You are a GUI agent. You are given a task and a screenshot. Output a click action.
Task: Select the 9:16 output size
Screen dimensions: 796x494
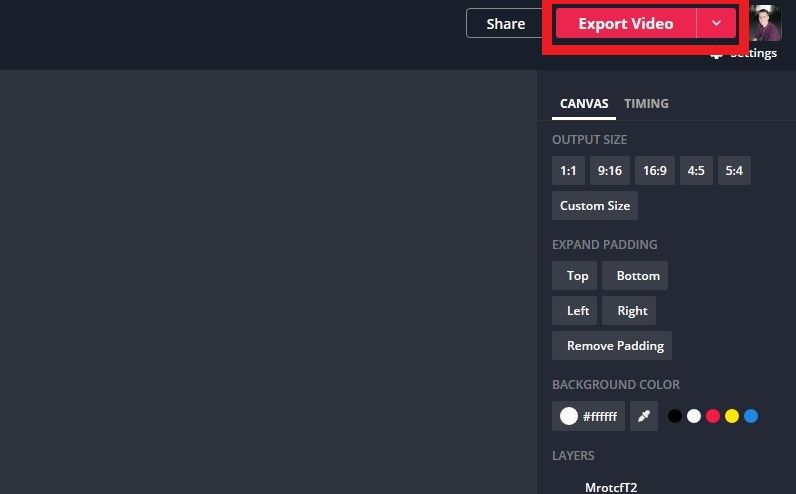[x=610, y=171]
